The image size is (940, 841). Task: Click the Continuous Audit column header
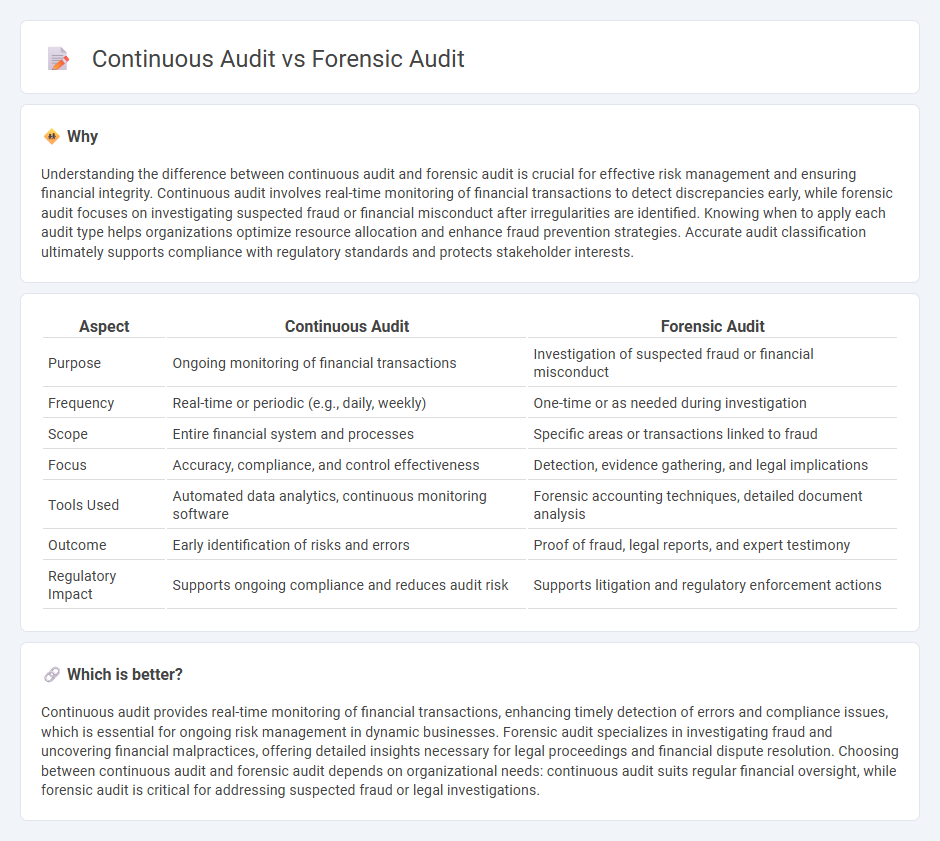pos(347,326)
